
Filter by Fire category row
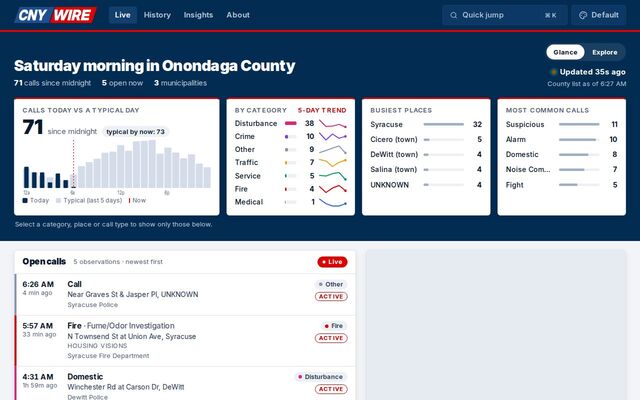tap(291, 189)
